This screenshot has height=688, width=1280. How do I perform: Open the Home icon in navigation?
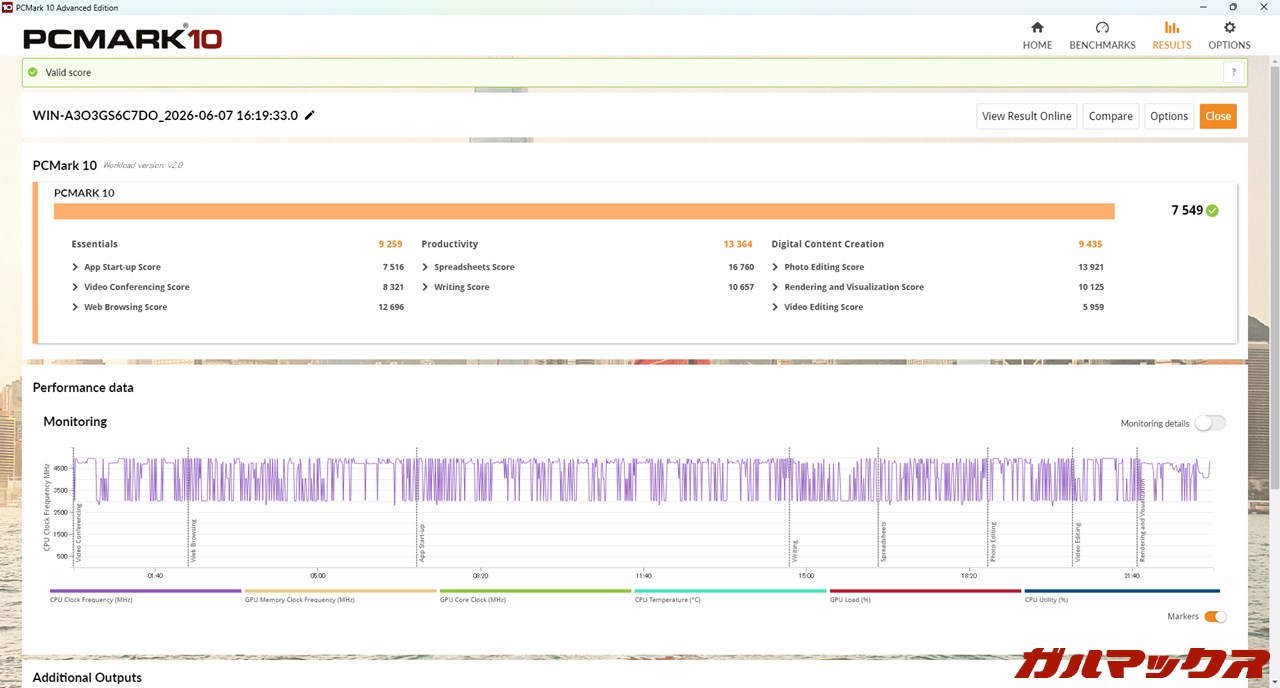tap(1037, 28)
